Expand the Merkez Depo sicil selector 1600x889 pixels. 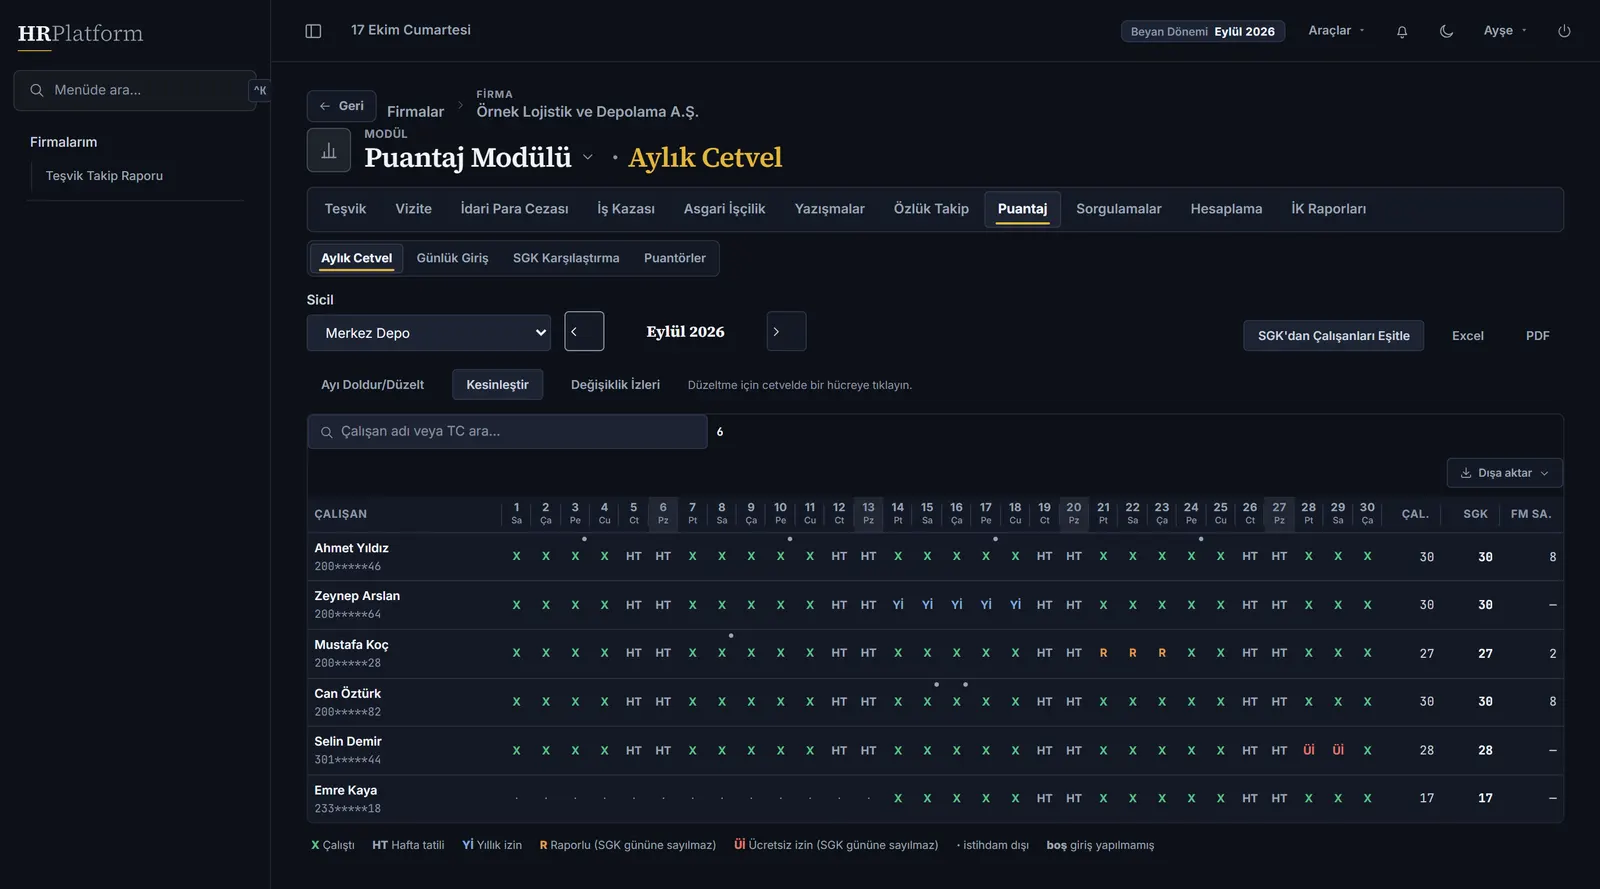pyautogui.click(x=429, y=333)
